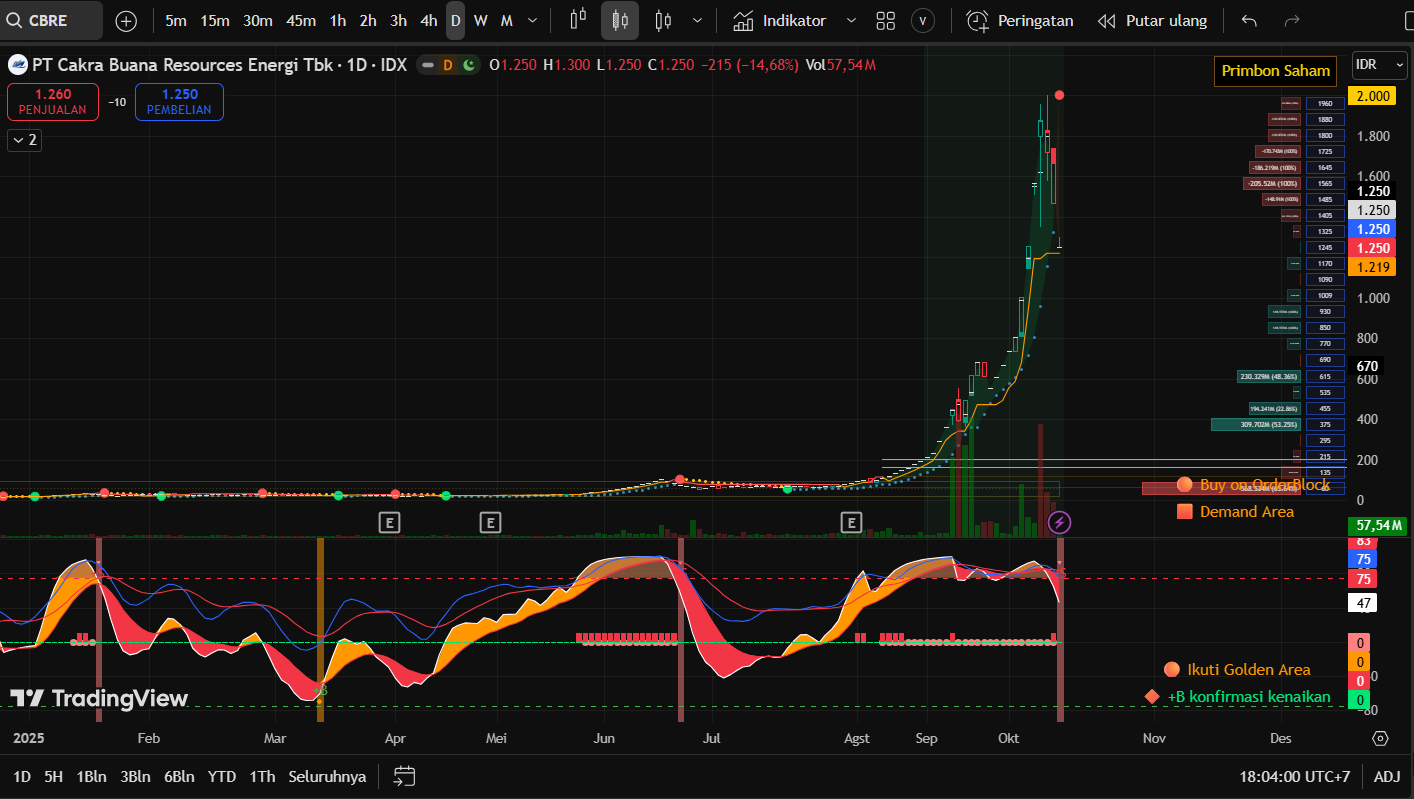This screenshot has width=1414, height=799.
Task: Open the go-to-date calendar icon
Action: (x=404, y=776)
